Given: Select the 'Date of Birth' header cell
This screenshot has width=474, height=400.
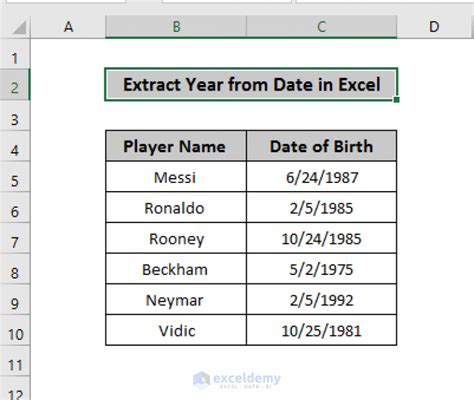Looking at the screenshot, I should coord(322,146).
